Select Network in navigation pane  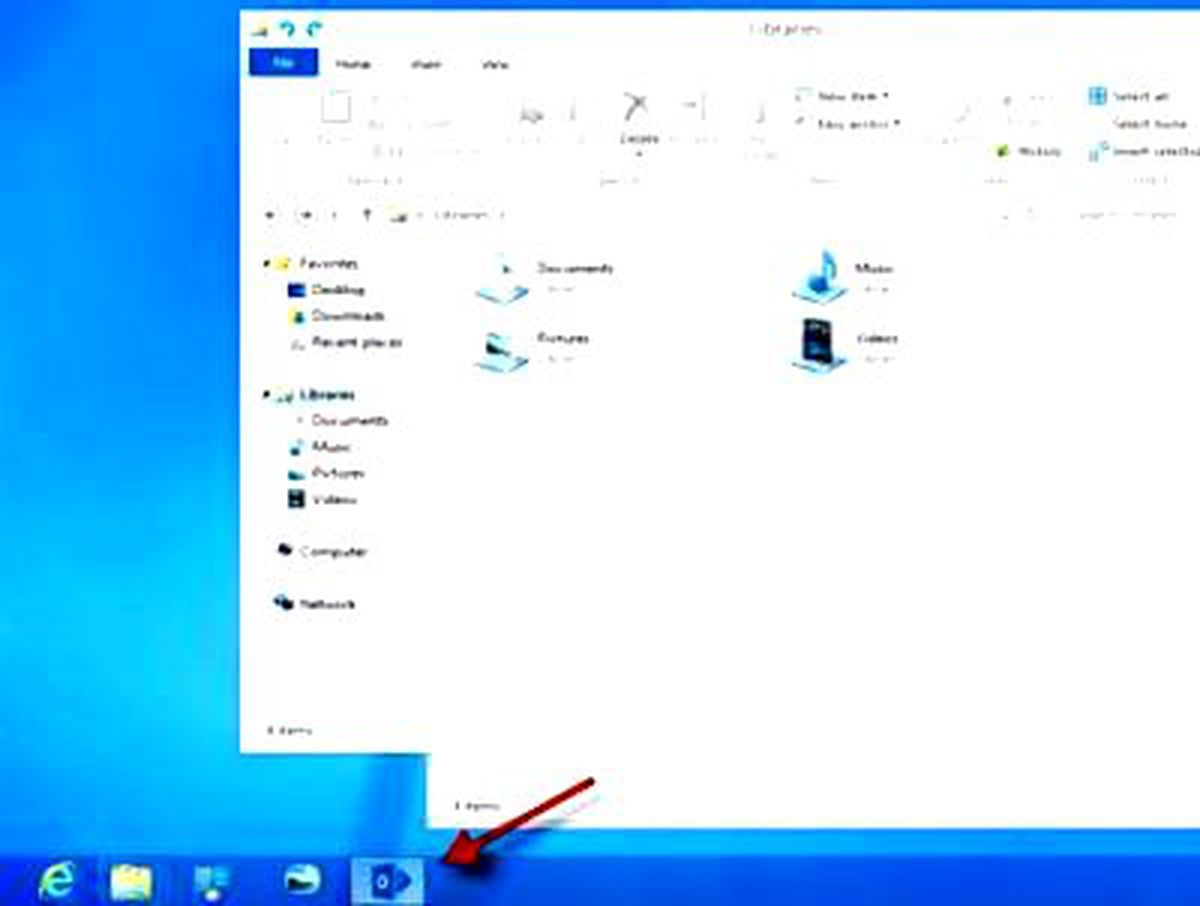pos(315,604)
